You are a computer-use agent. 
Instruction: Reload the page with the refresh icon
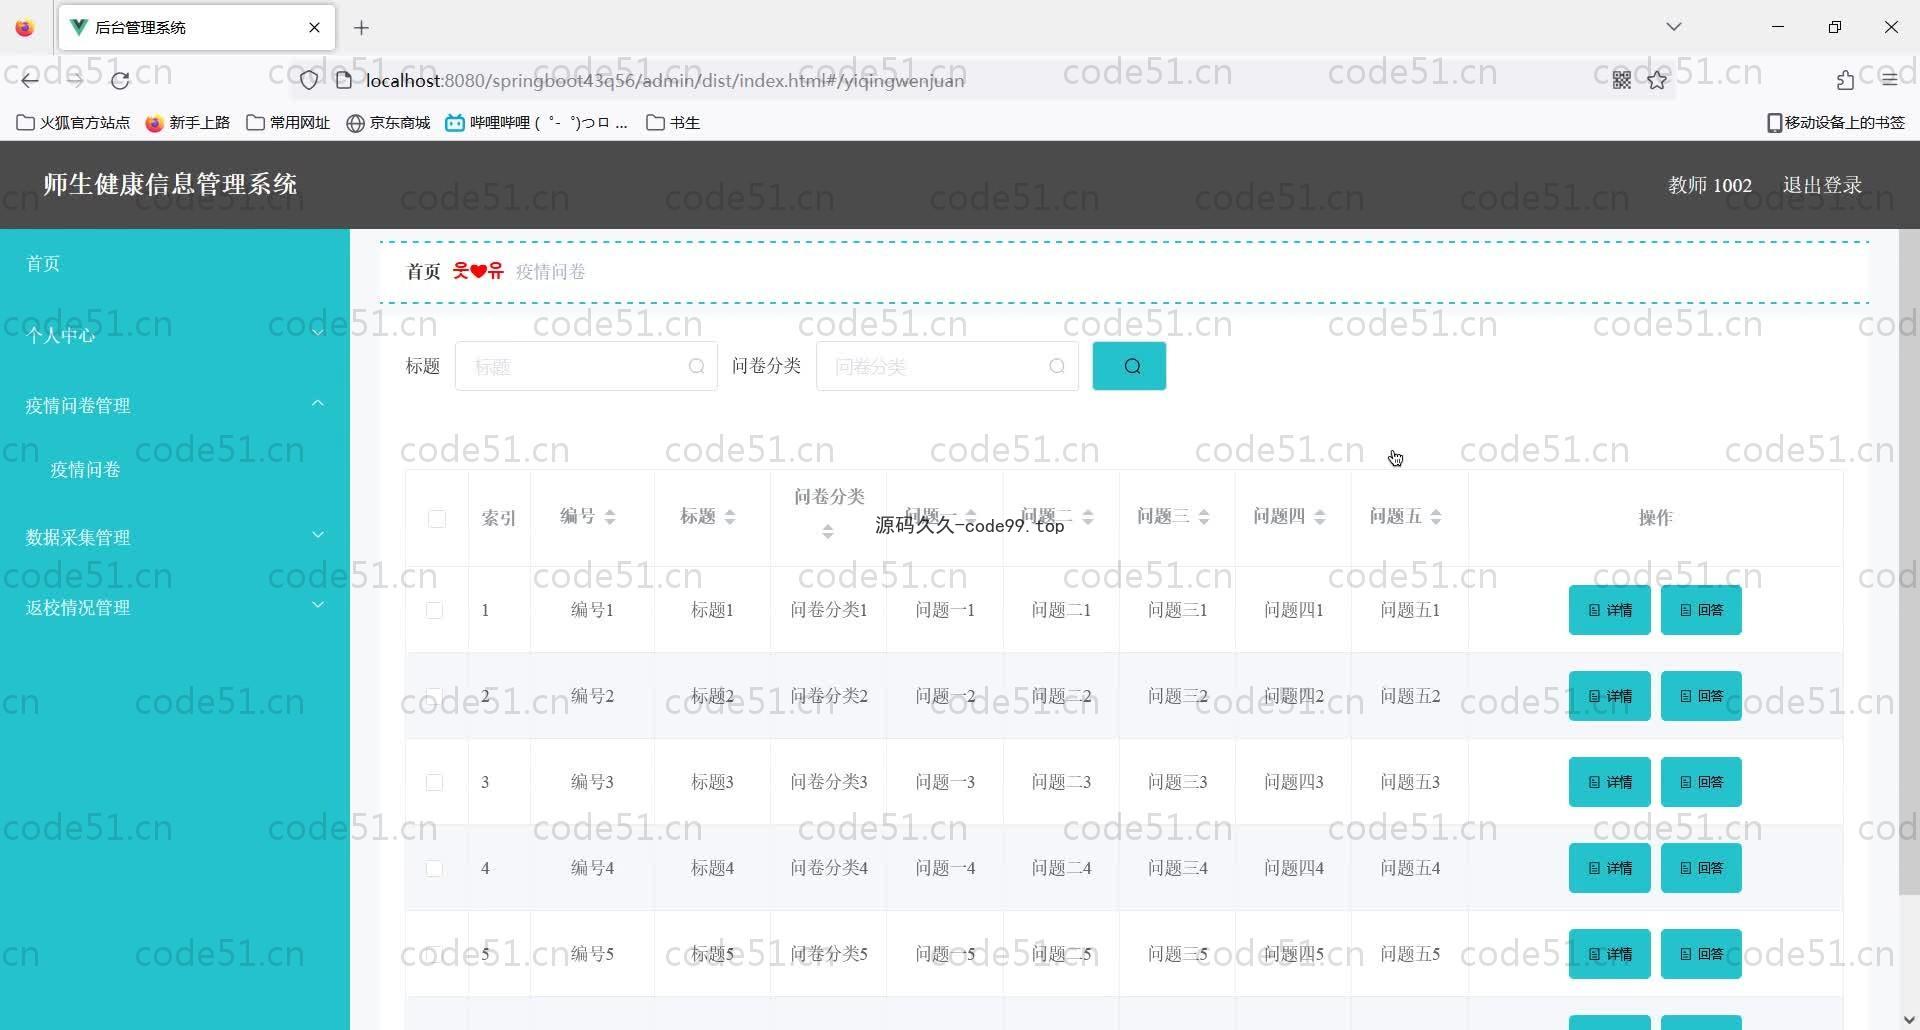click(120, 80)
